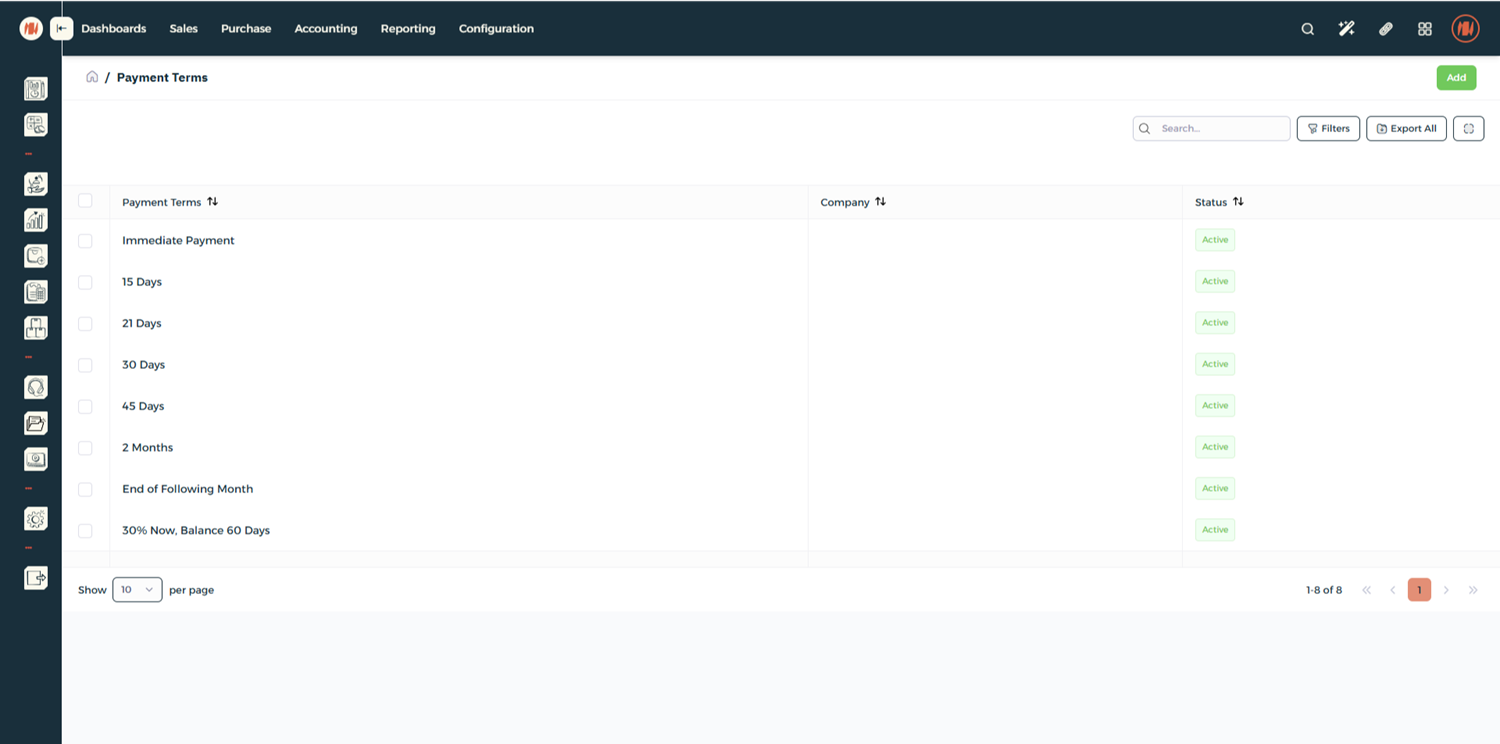
Task: Open the link/attachment icon in header
Action: [1385, 29]
